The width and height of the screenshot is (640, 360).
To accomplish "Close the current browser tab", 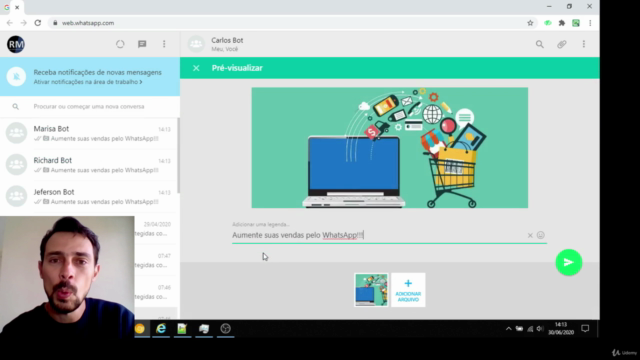I will point(17,7).
